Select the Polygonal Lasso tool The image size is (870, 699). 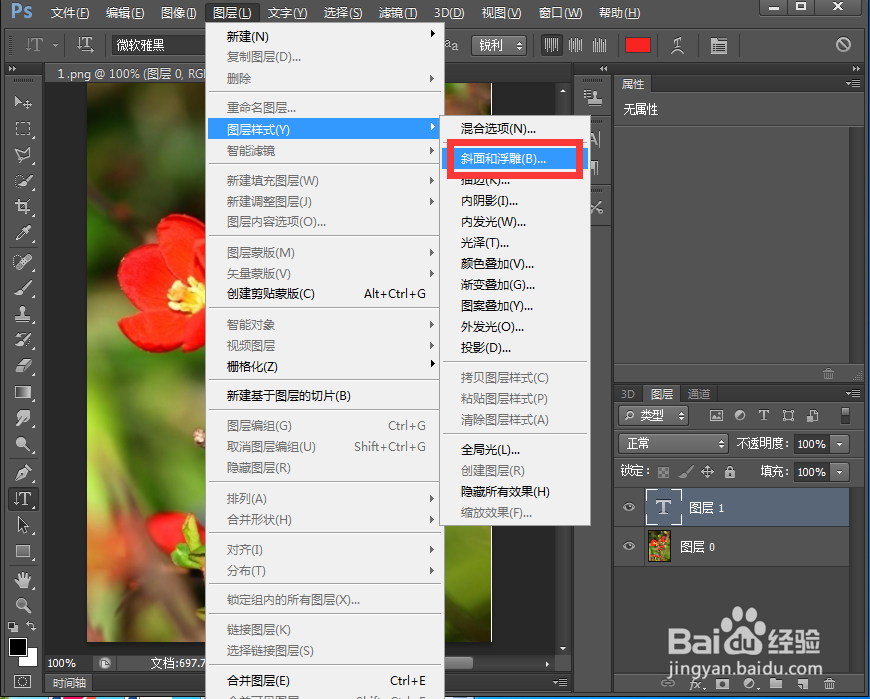(x=23, y=155)
